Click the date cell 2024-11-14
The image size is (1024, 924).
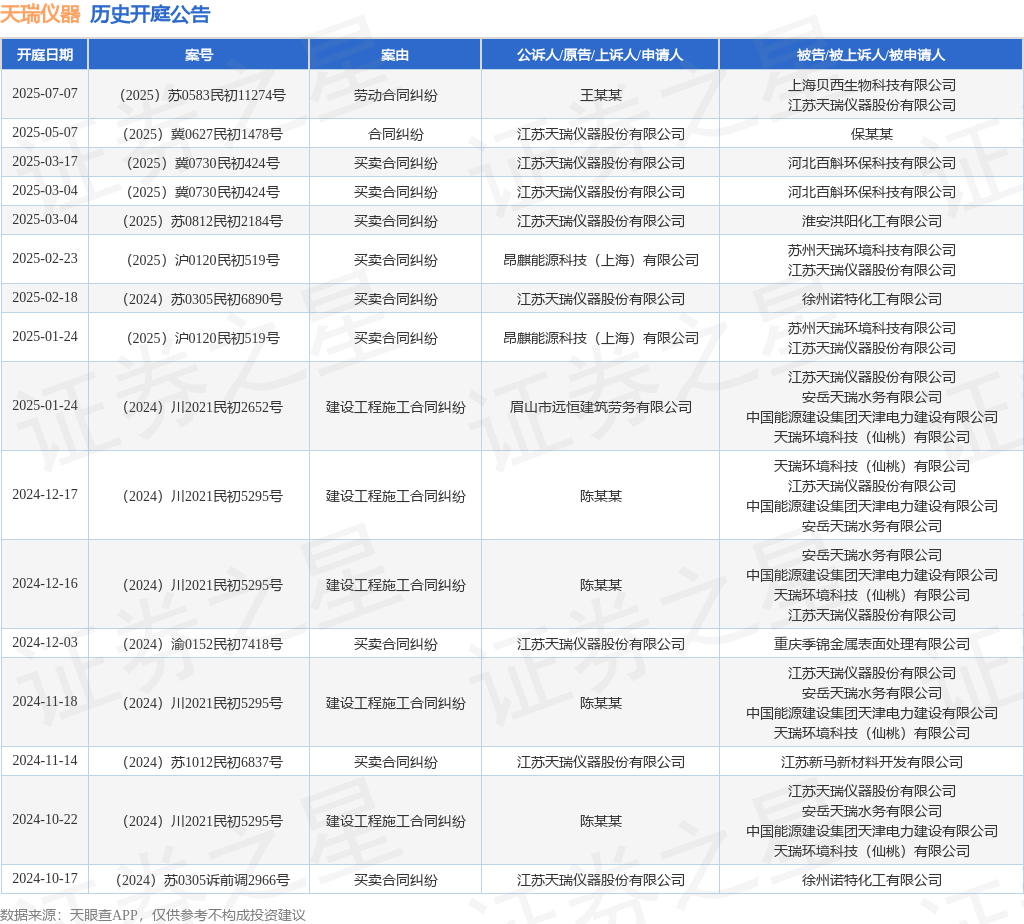tap(44, 761)
